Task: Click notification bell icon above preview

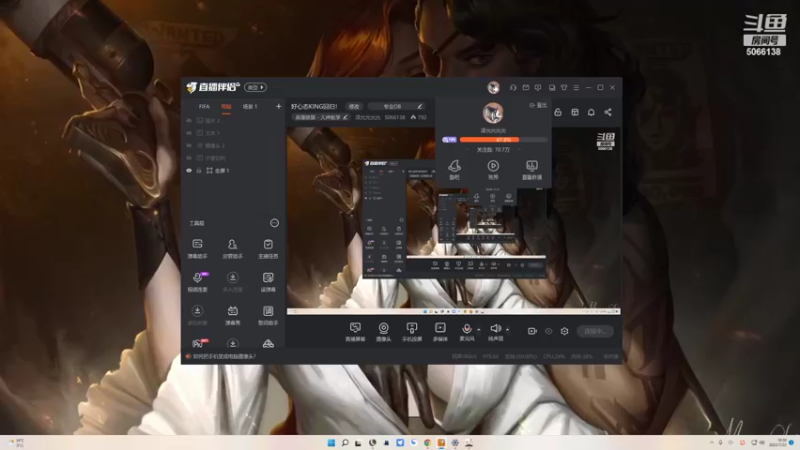Action: (591, 112)
